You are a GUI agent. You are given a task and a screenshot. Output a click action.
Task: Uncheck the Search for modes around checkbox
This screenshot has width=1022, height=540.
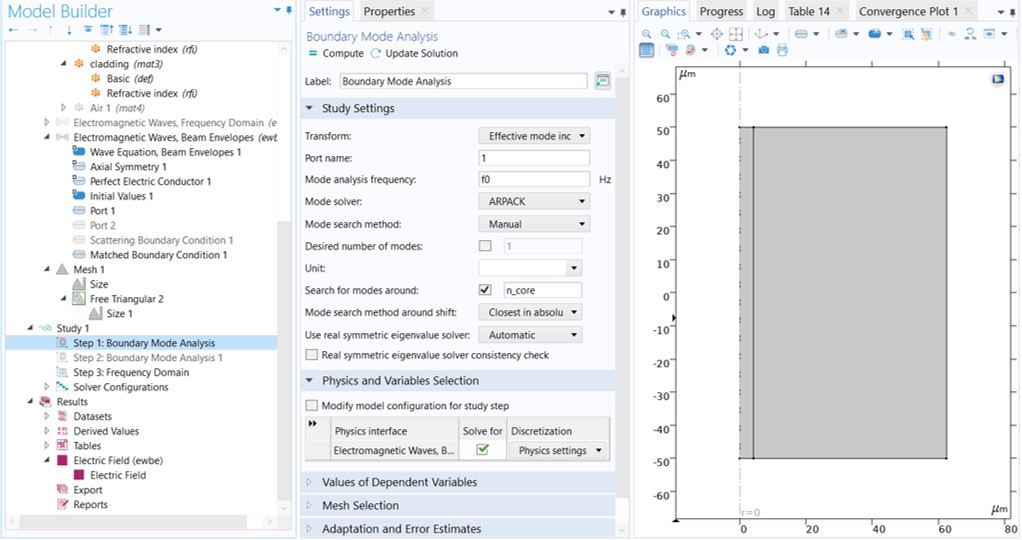(x=486, y=290)
